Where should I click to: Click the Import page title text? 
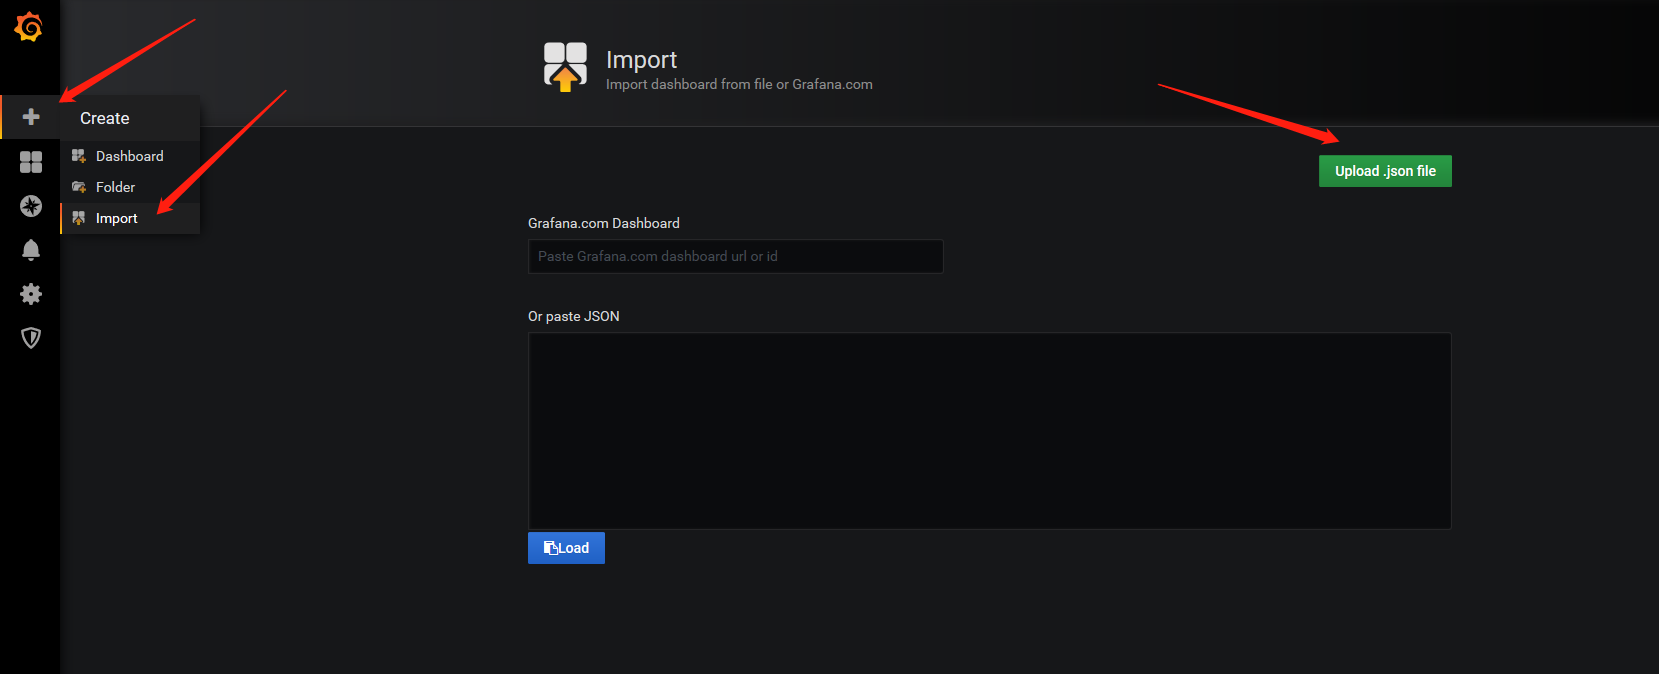[641, 60]
